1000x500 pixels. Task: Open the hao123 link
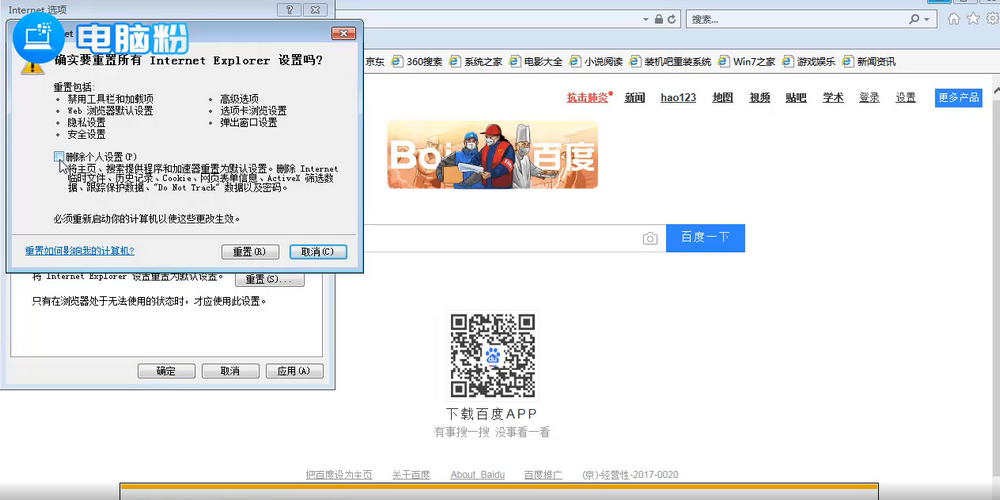678,98
